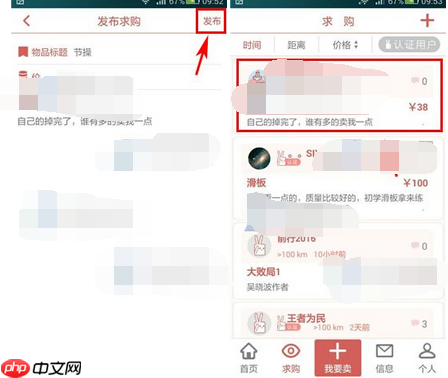The image size is (448, 378).
Task: Add a new listing with the plus icon
Action: (427, 21)
